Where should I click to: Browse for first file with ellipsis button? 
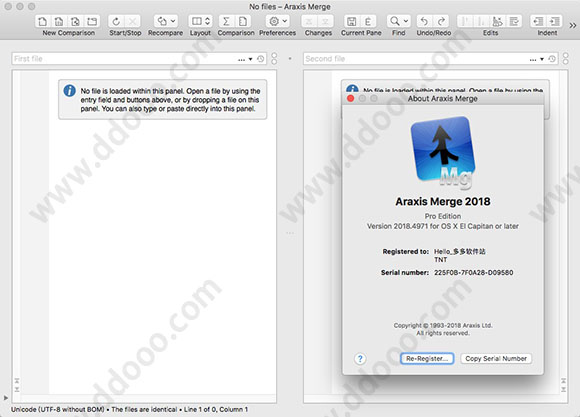pyautogui.click(x=242, y=59)
